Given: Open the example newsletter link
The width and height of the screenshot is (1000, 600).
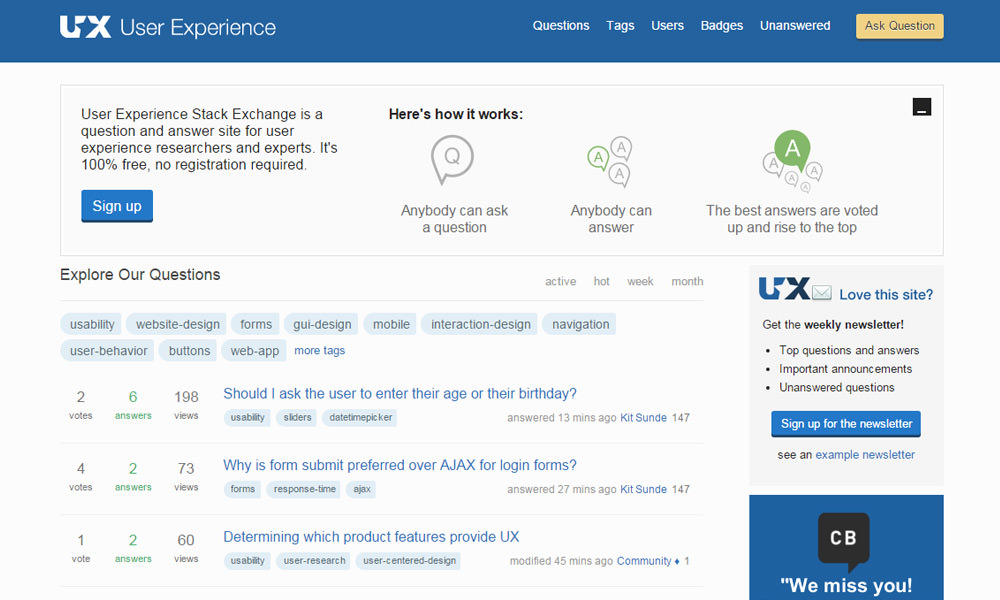Looking at the screenshot, I should tap(865, 455).
